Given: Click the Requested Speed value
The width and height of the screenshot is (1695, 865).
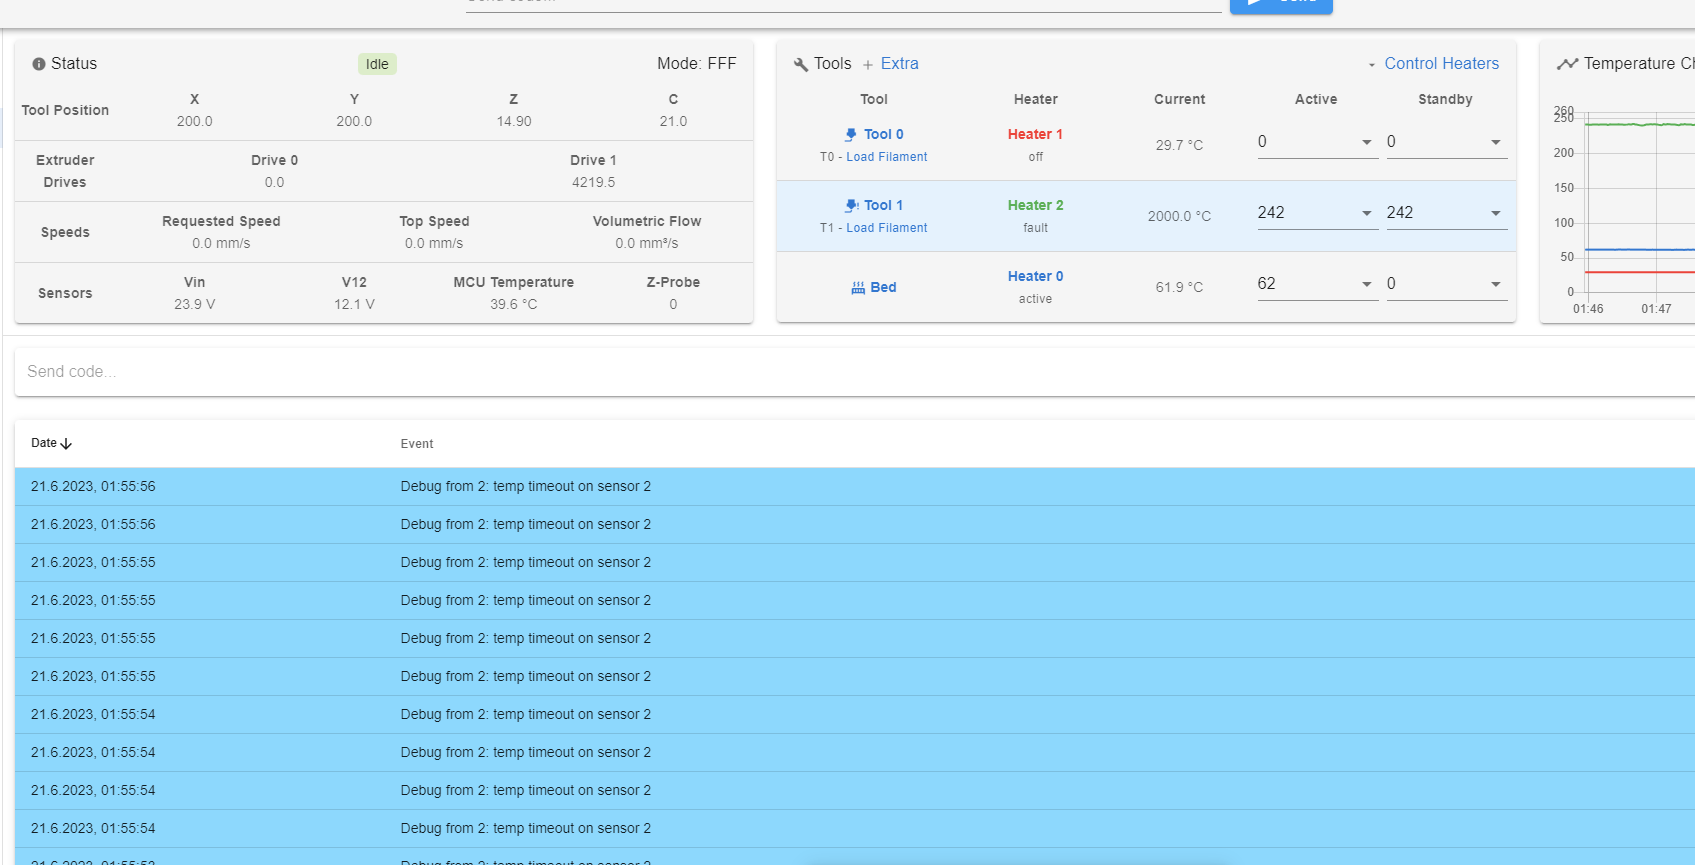Looking at the screenshot, I should pyautogui.click(x=221, y=243).
